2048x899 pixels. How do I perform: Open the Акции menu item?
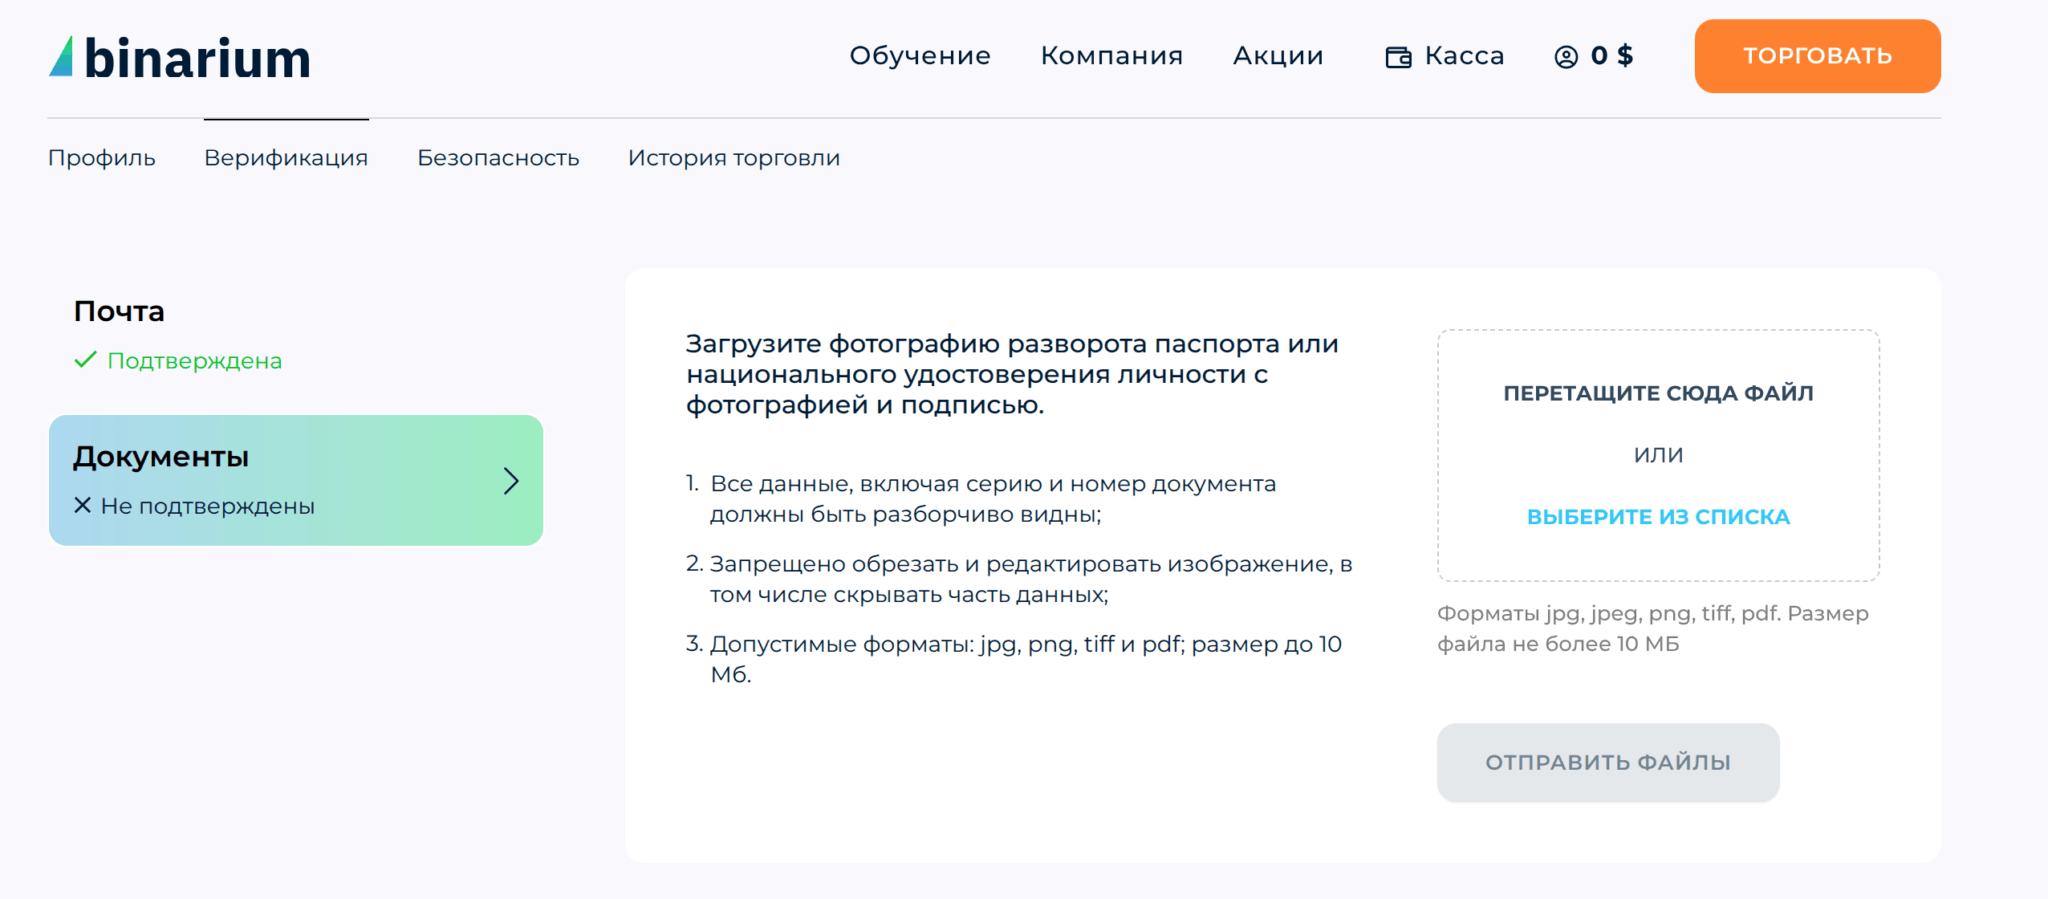click(x=1278, y=56)
